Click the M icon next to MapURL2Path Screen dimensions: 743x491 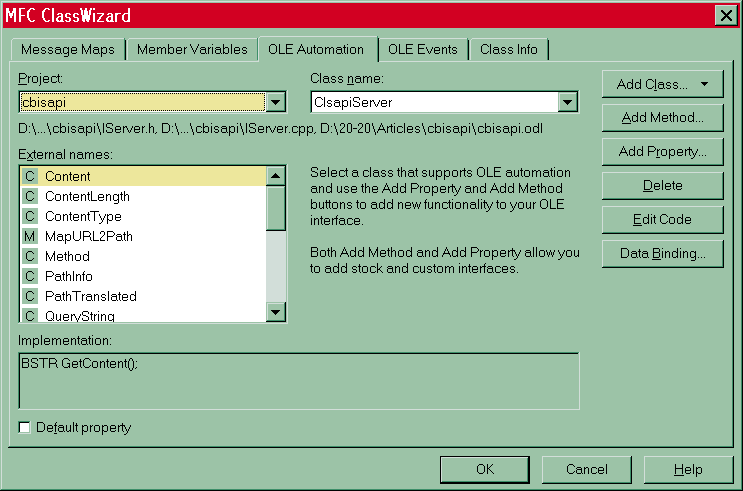coord(30,237)
